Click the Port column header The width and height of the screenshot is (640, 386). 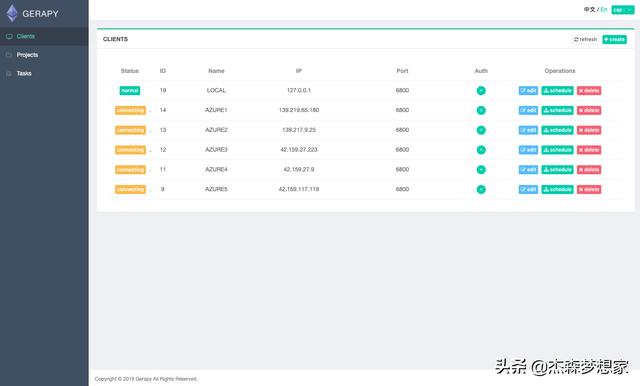(x=402, y=71)
